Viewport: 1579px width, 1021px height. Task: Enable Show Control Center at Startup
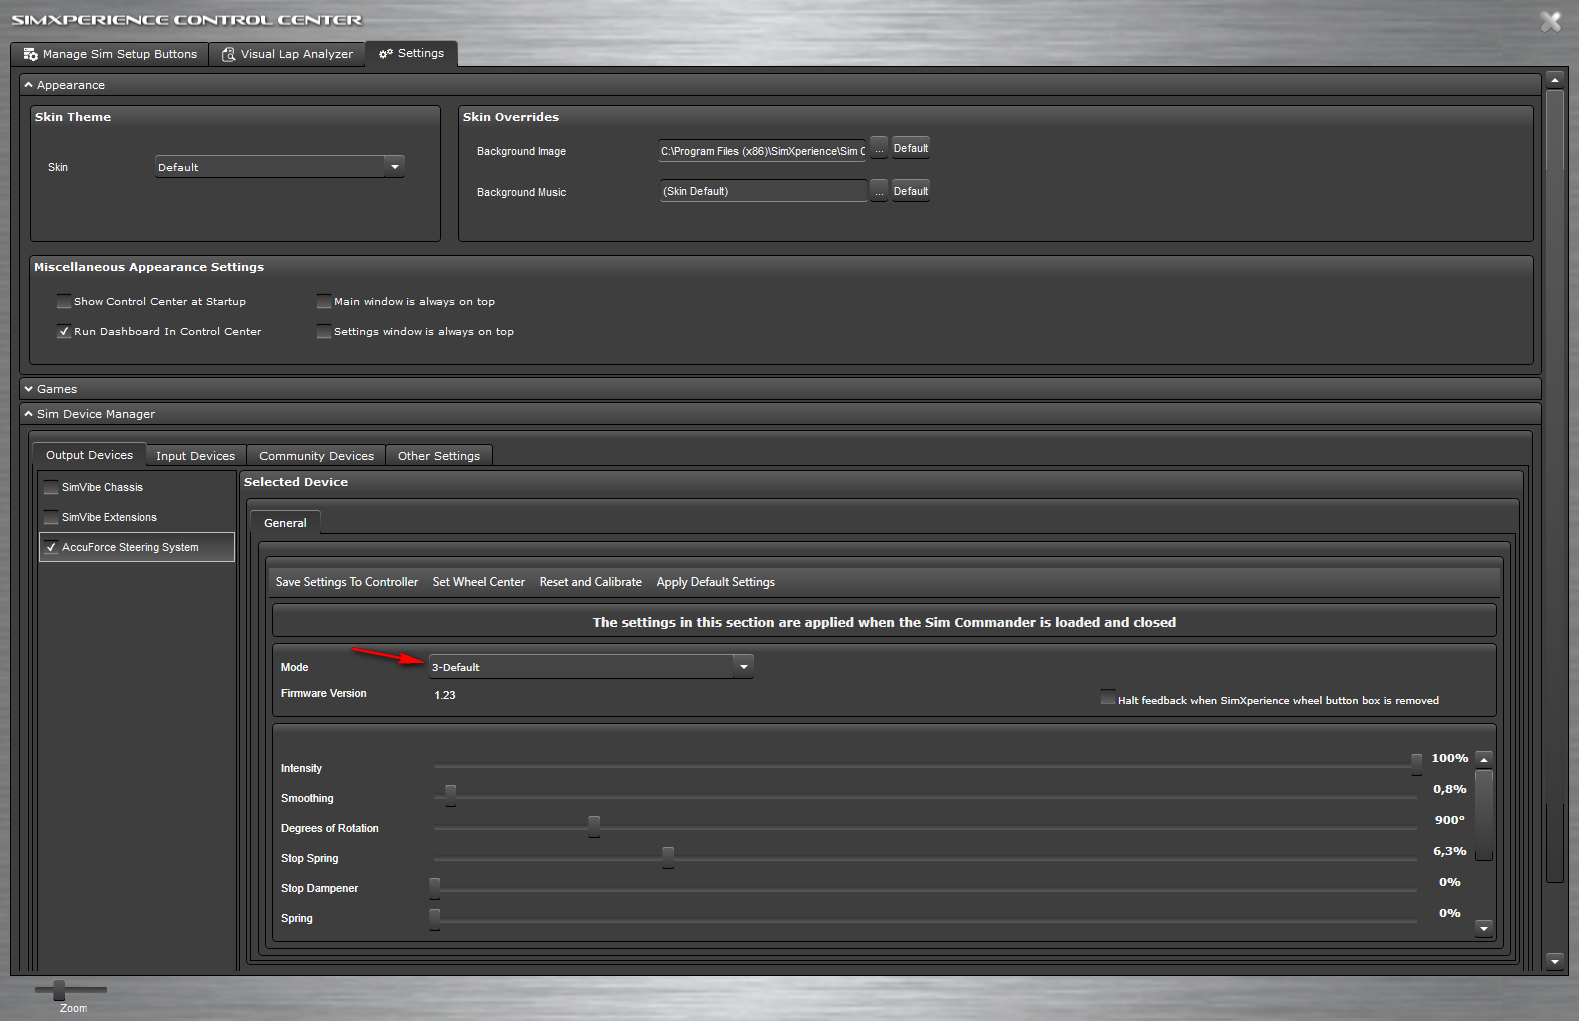64,301
